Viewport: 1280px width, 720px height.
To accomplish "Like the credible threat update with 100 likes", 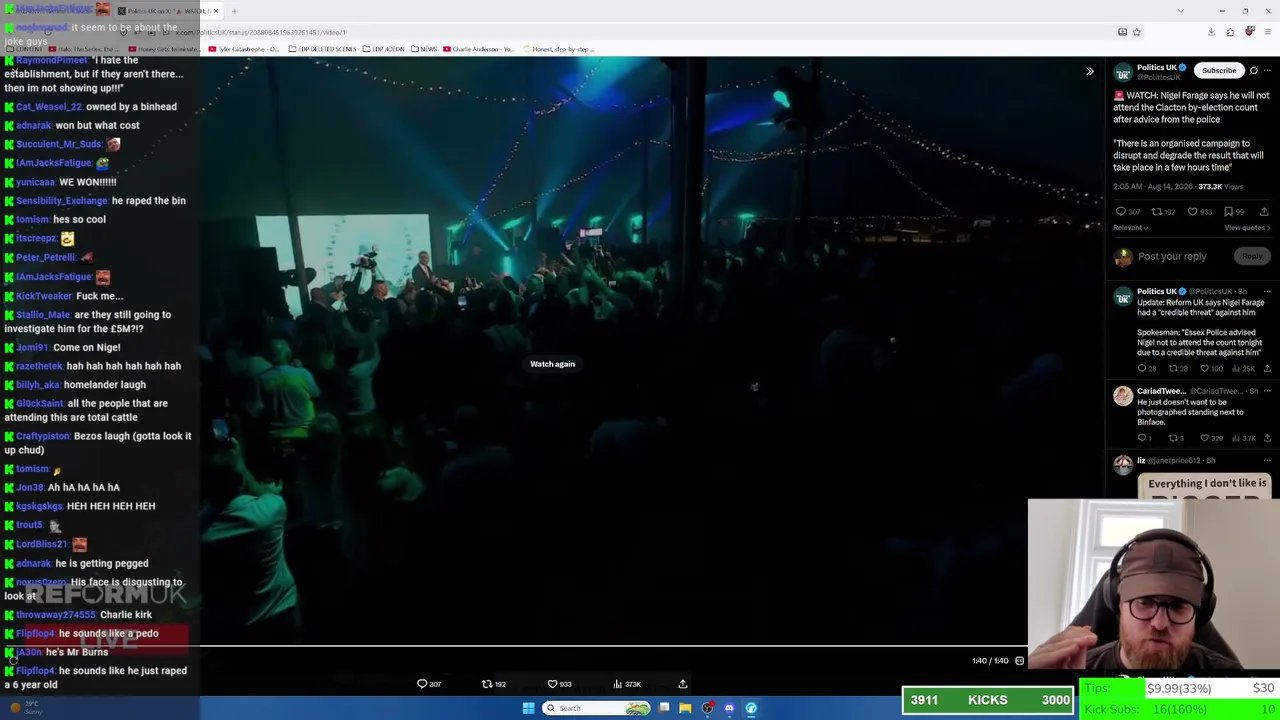I will (1211, 369).
